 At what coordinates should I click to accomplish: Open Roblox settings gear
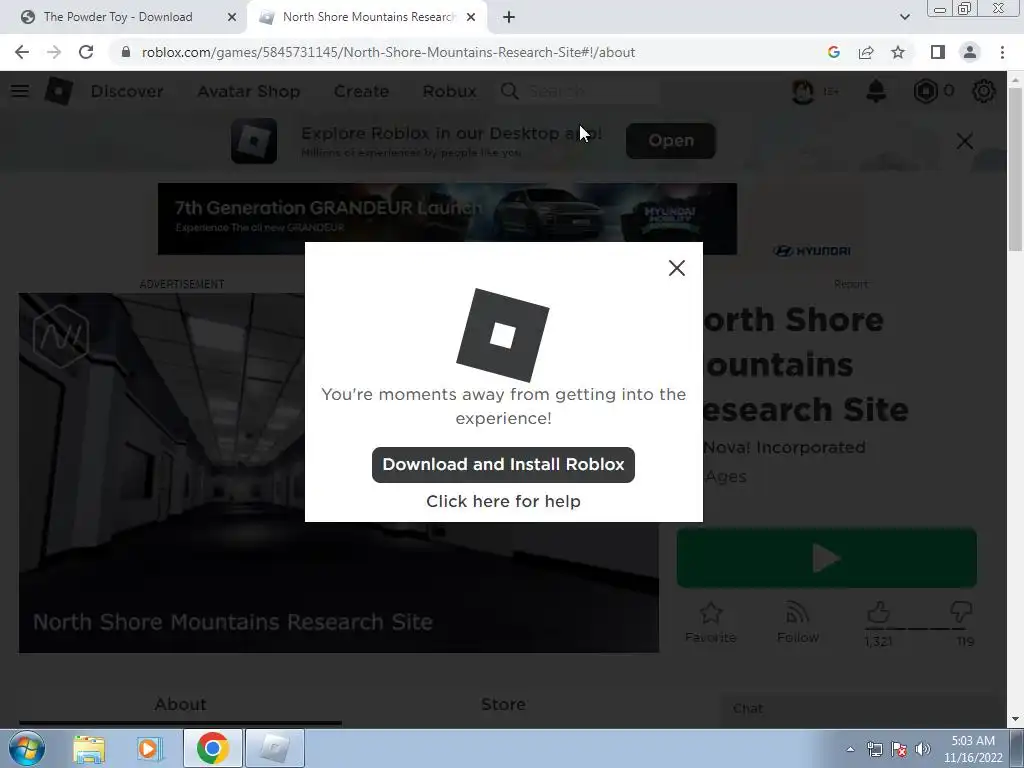(984, 91)
